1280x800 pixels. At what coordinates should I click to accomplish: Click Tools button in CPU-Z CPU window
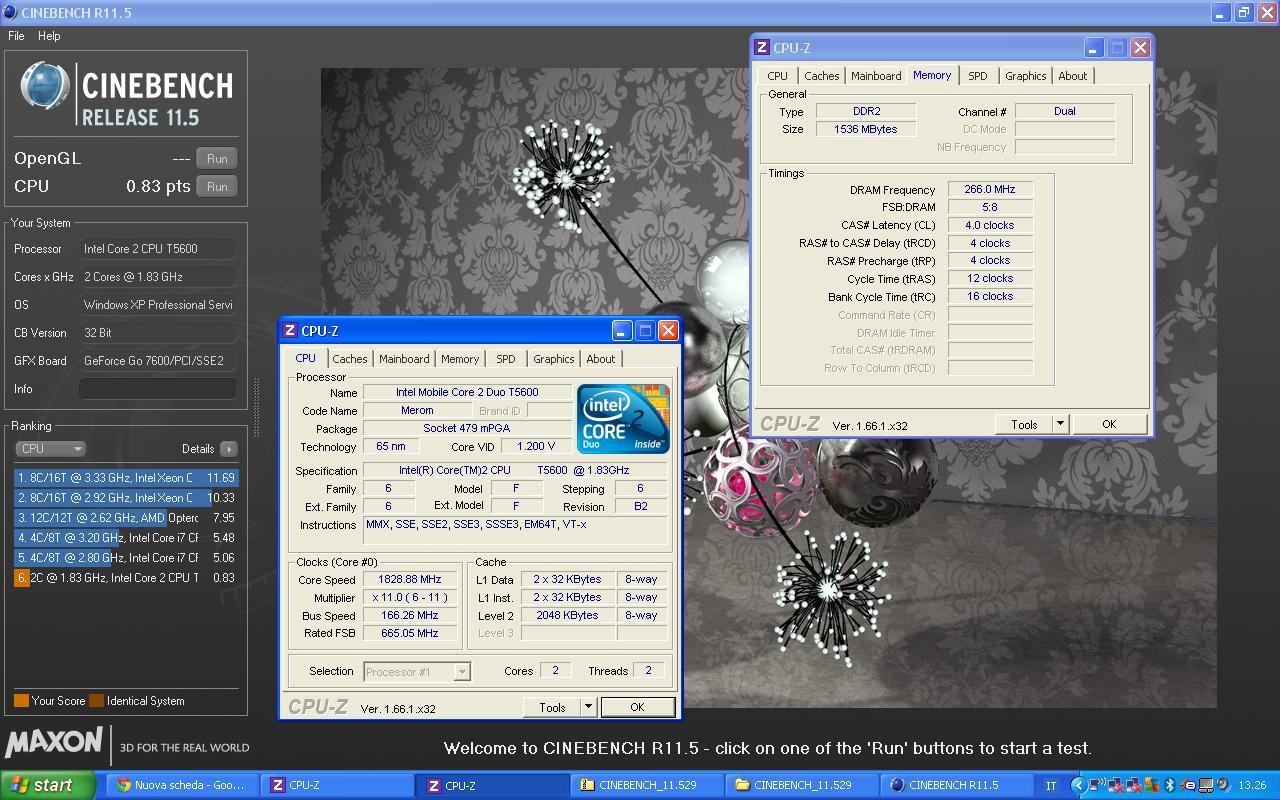(552, 707)
